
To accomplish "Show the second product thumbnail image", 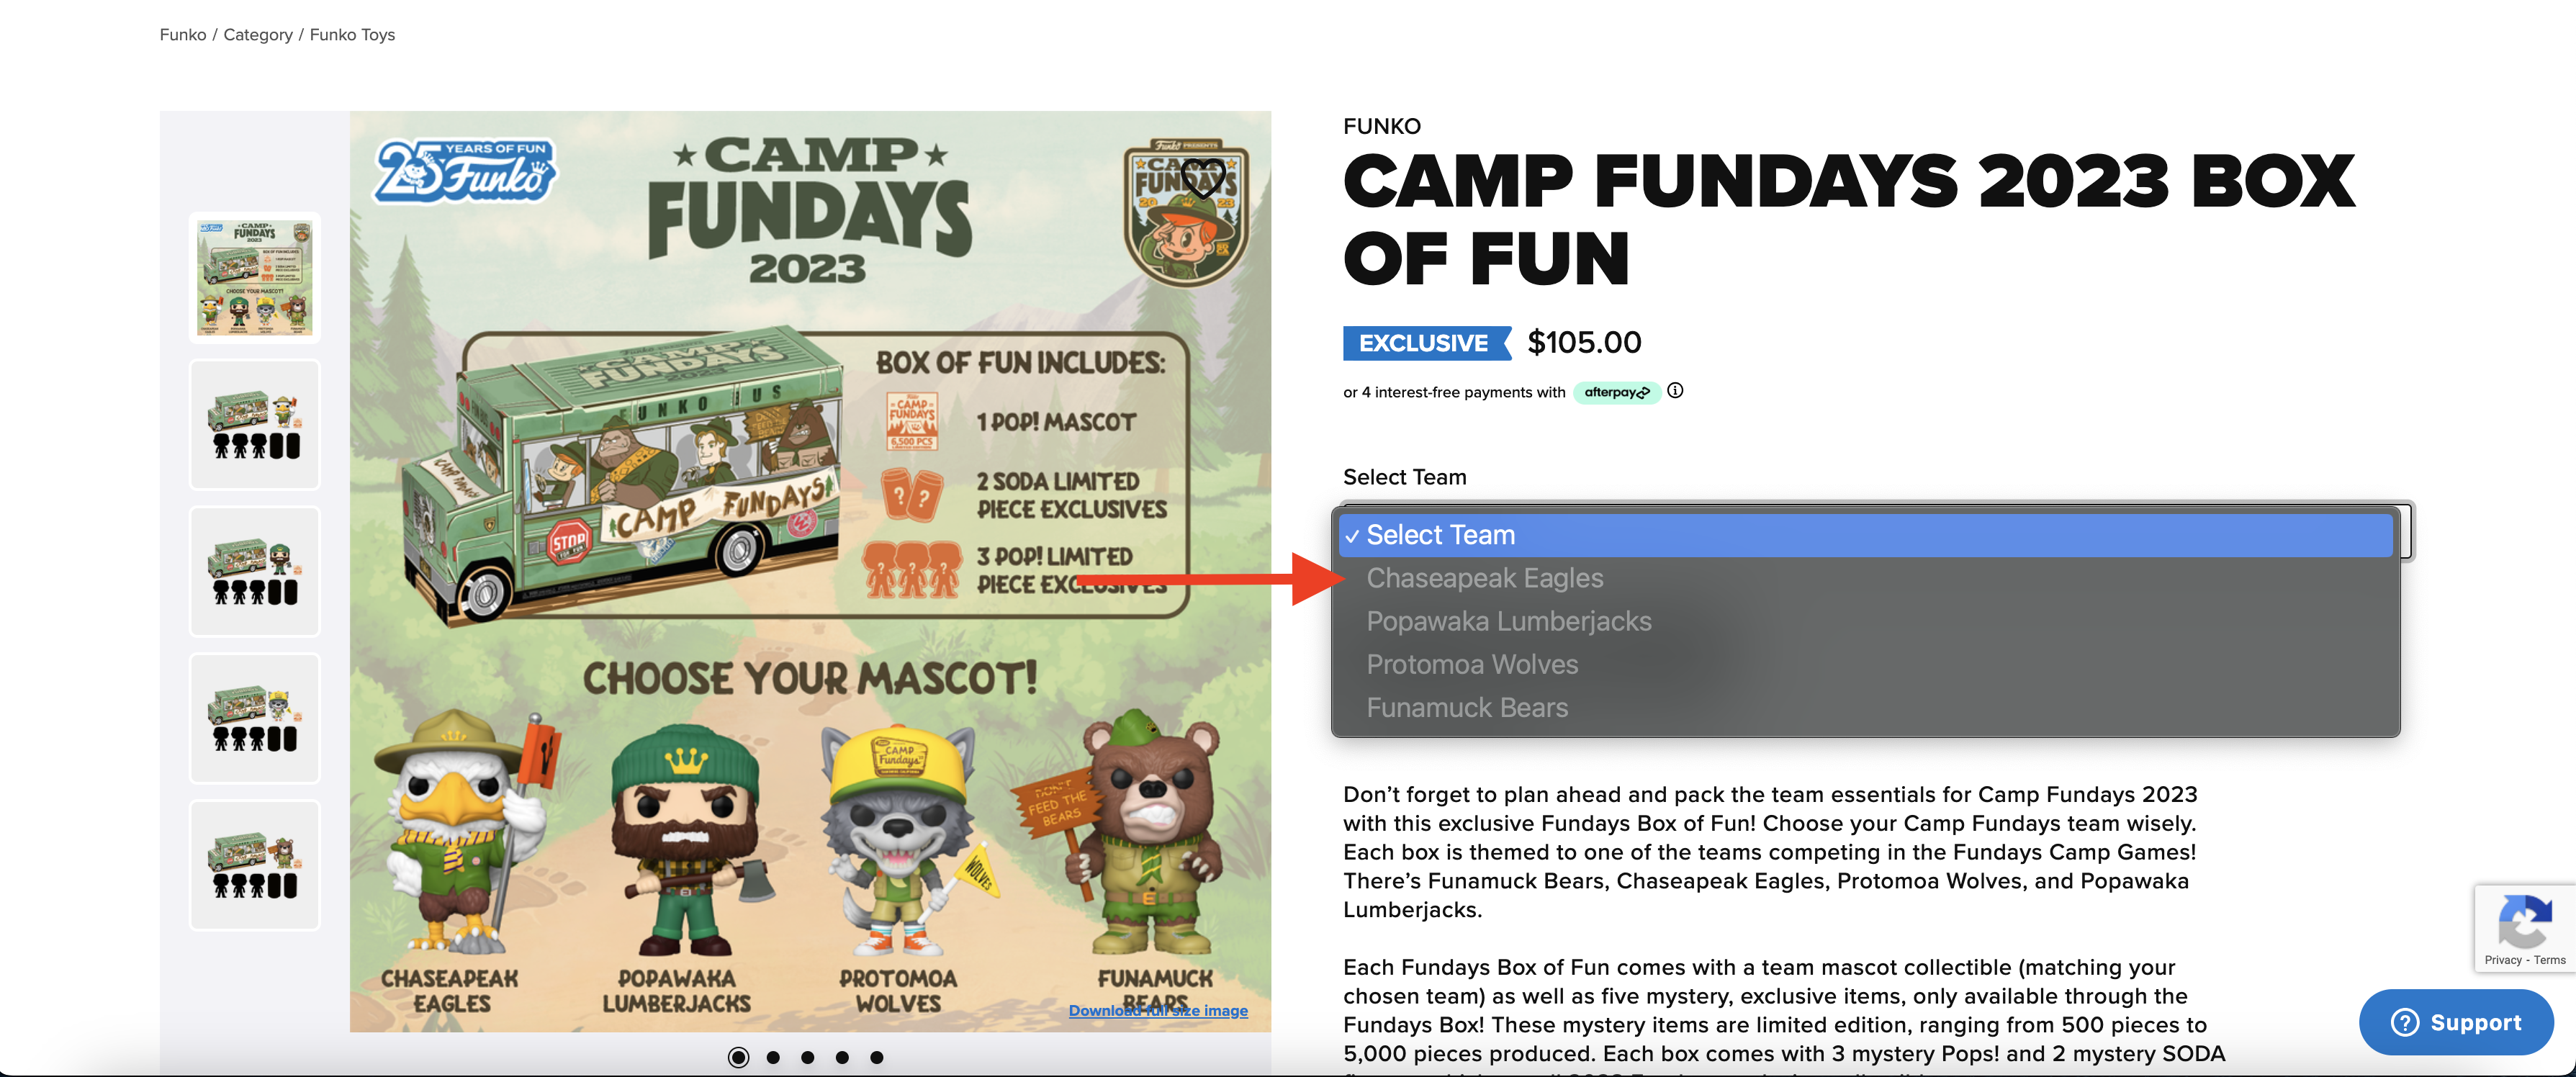I will (255, 424).
